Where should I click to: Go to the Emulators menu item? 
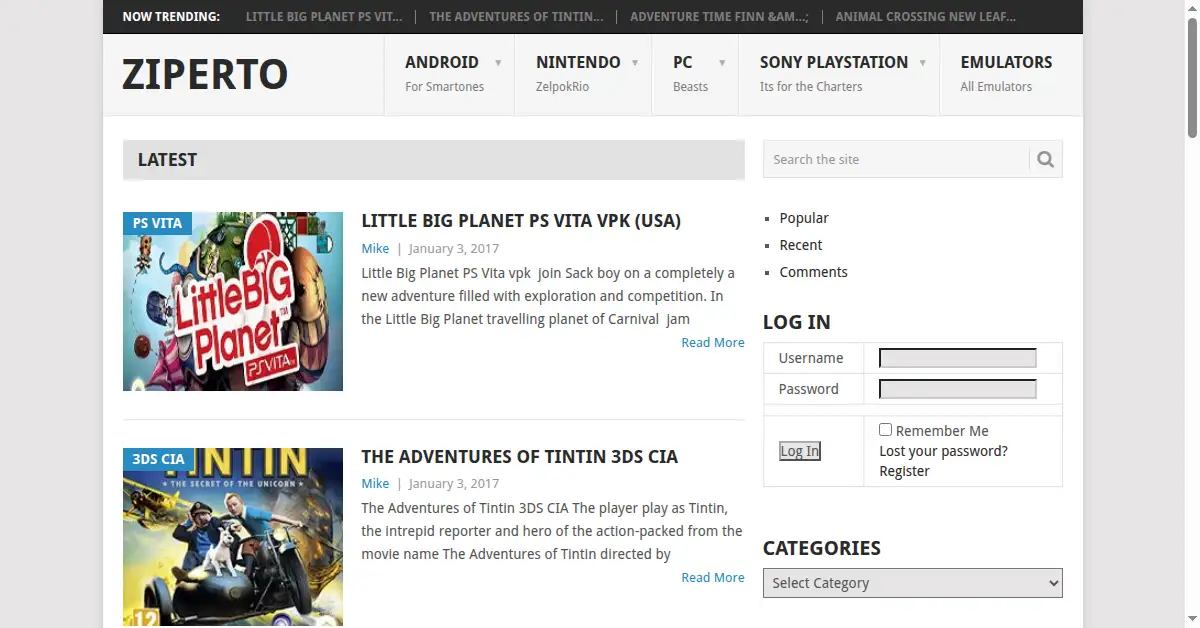pos(1006,74)
